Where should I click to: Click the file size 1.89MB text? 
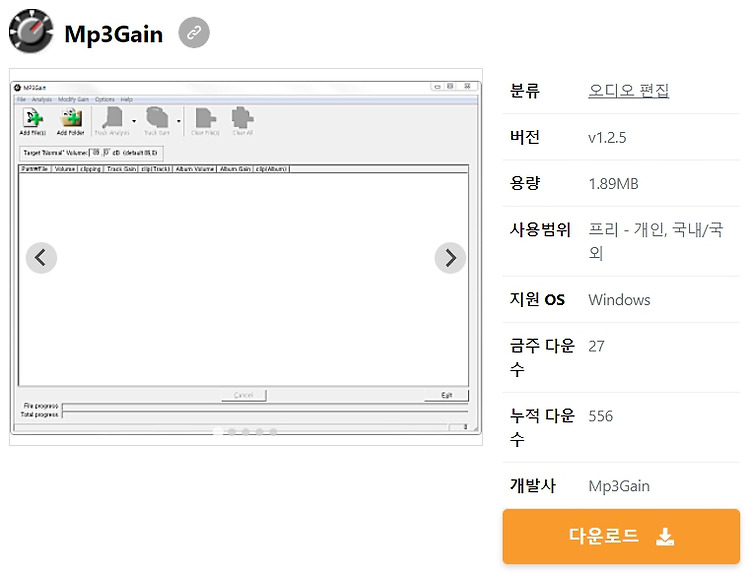(613, 184)
